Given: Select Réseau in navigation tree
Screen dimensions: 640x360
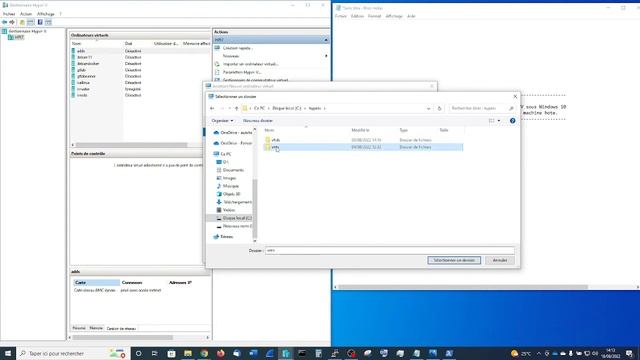Looking at the screenshot, I should point(223,237).
